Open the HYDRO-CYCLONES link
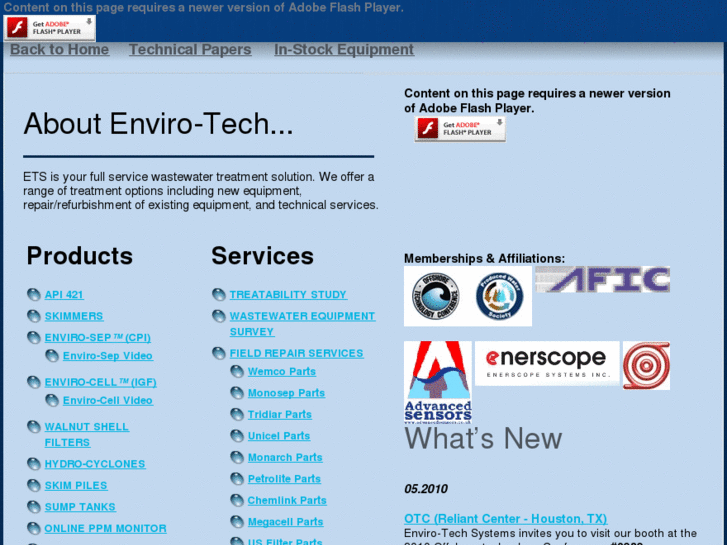This screenshot has height=545, width=727. pyautogui.click(x=95, y=464)
